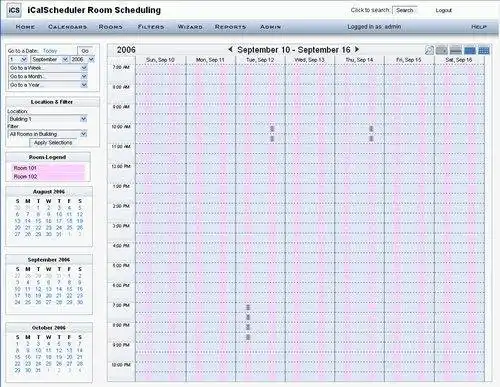Open the magnifier search view icon
500x387 pixels.
(430, 50)
